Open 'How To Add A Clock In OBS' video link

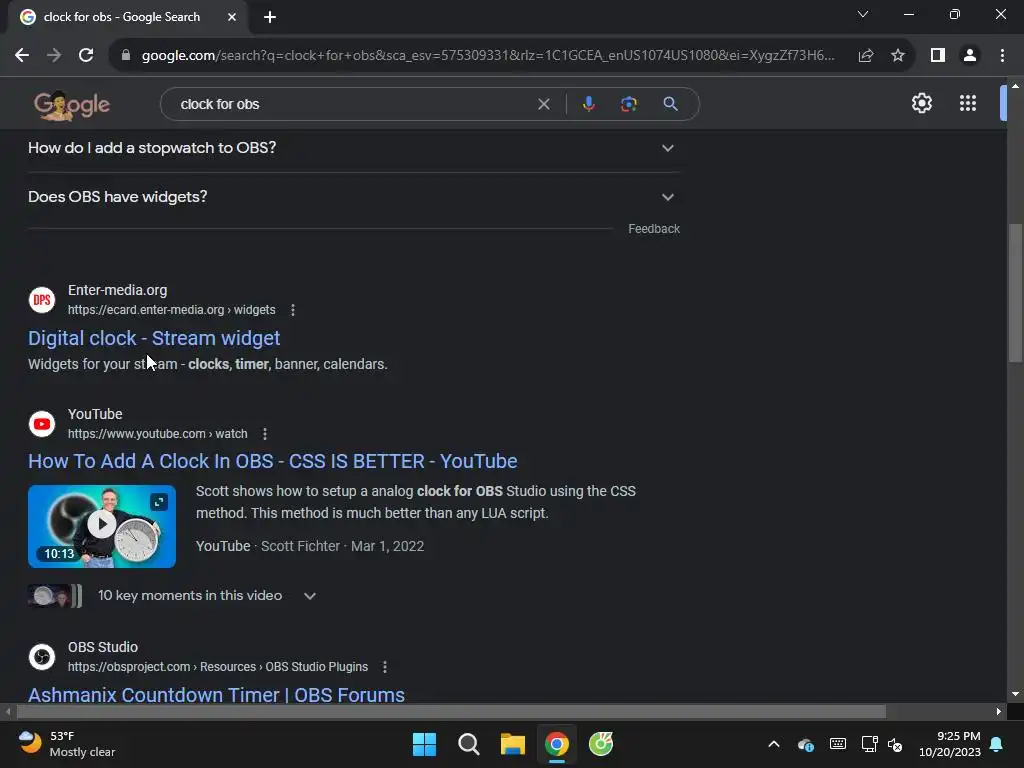tap(272, 461)
